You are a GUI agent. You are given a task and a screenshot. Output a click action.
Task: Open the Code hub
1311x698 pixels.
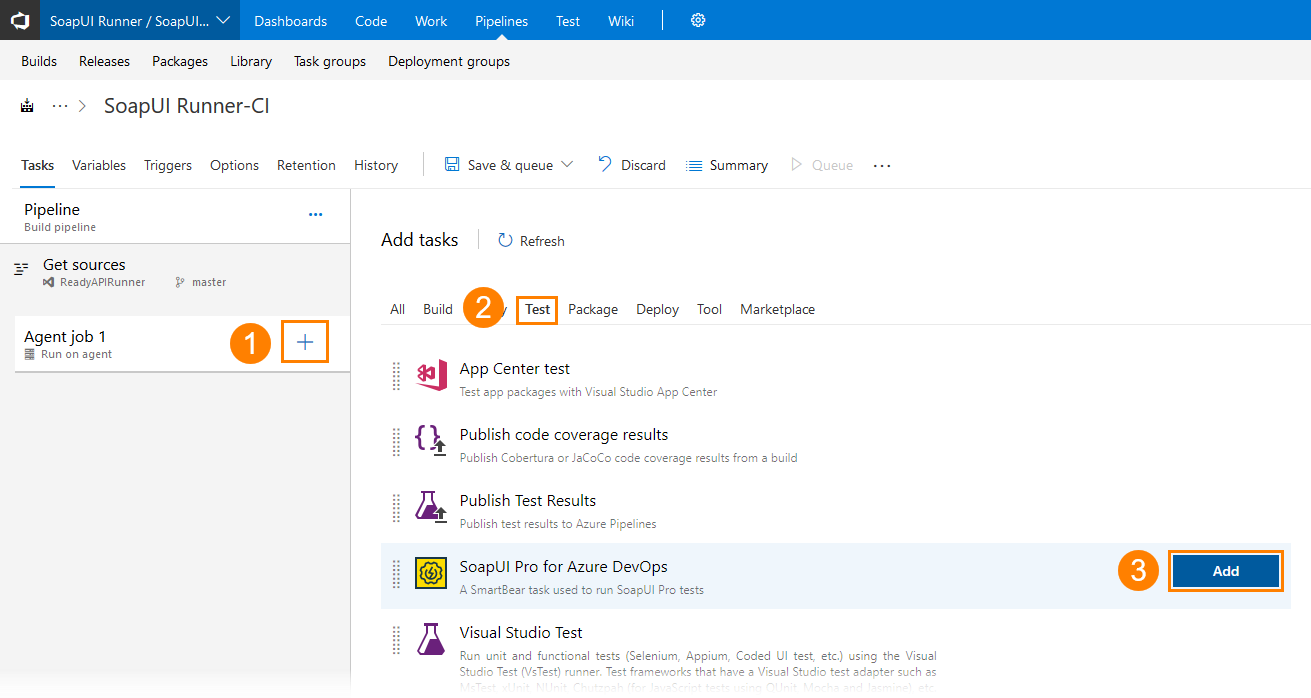371,21
